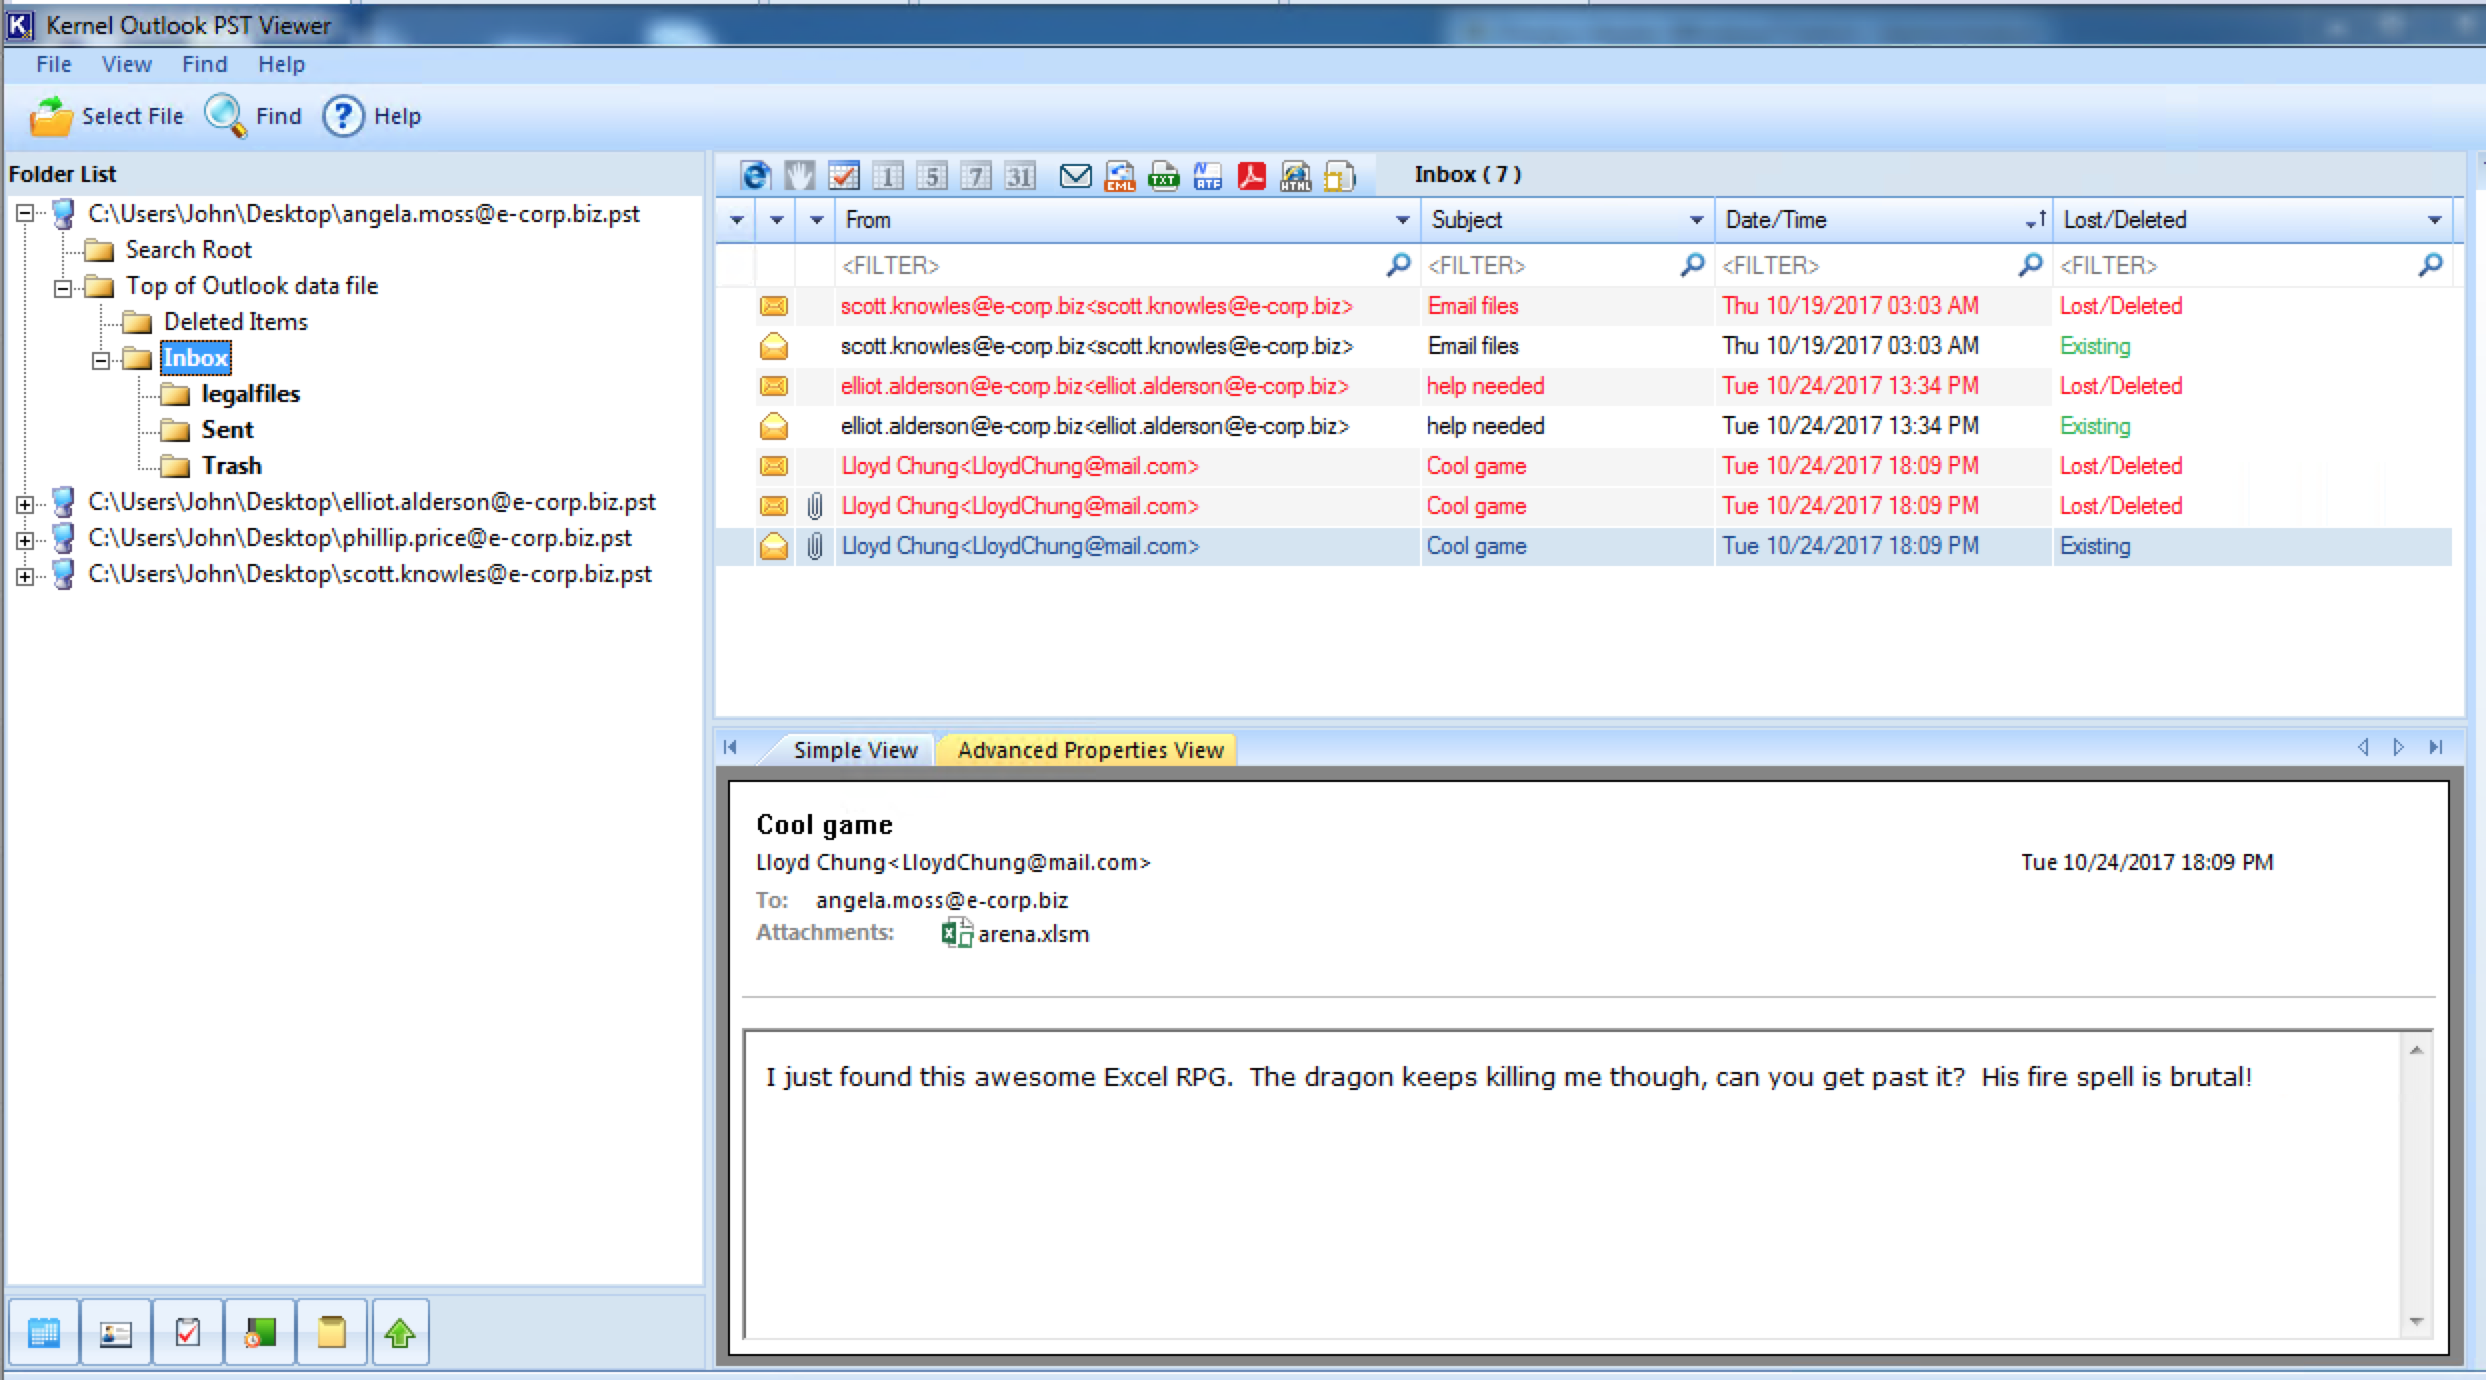
Task: Expand the scott.knowles PST file node
Action: [25, 576]
